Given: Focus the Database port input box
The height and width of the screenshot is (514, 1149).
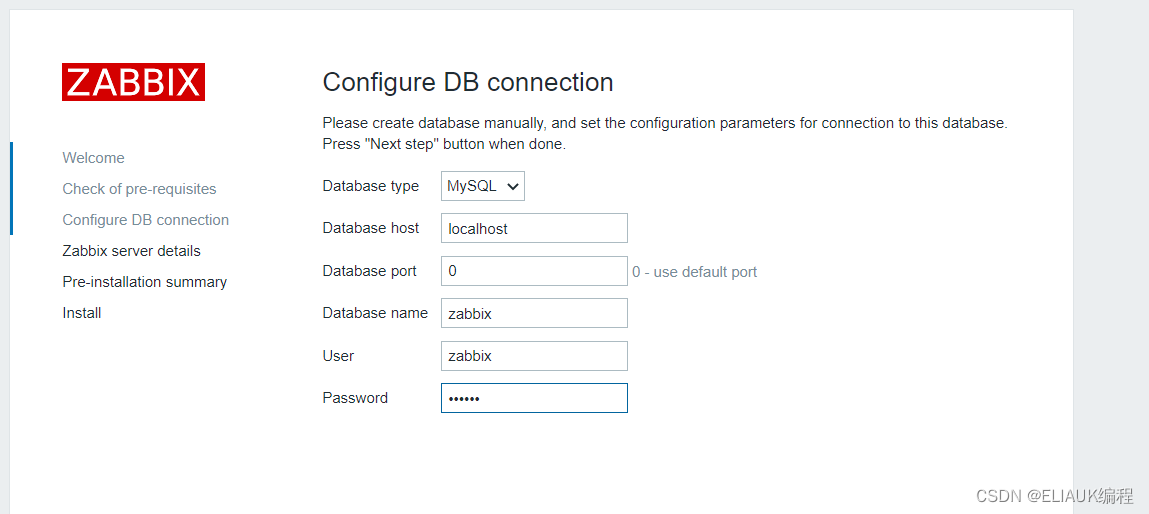Looking at the screenshot, I should click(x=534, y=271).
